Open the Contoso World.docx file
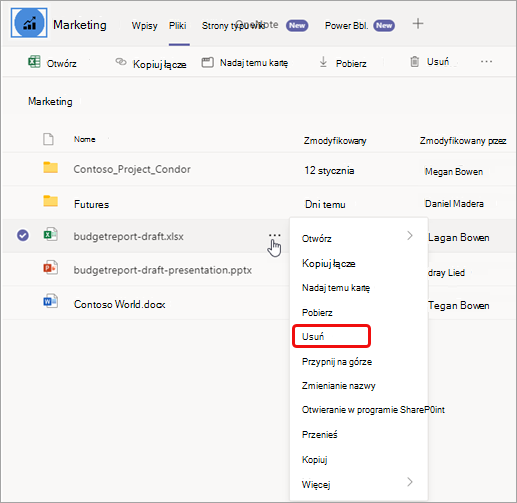 (119, 304)
